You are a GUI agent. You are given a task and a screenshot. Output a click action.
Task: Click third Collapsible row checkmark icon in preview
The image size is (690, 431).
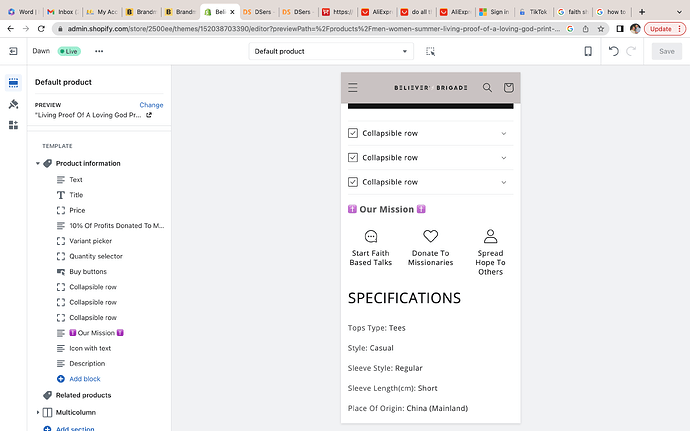click(x=353, y=181)
